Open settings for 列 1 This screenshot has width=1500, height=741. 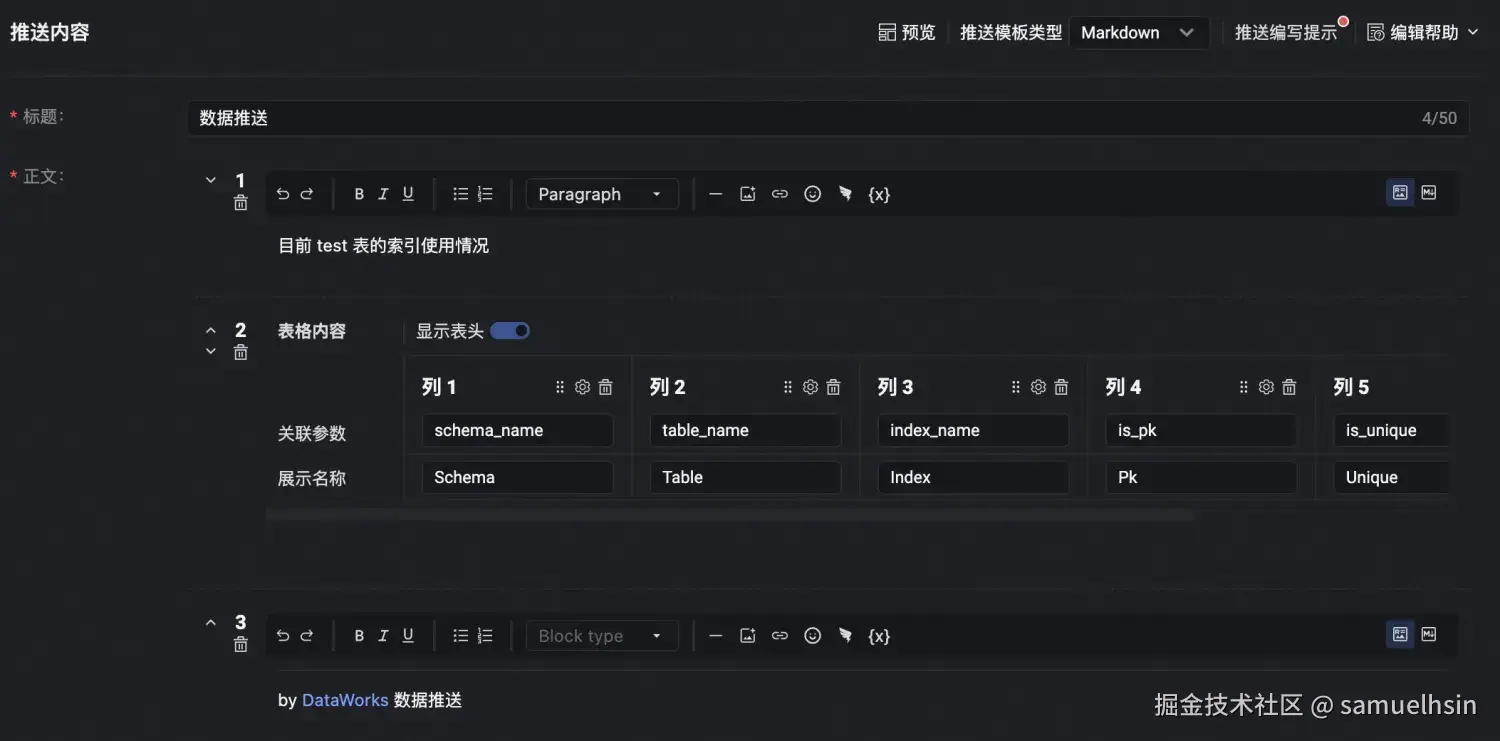tap(583, 387)
